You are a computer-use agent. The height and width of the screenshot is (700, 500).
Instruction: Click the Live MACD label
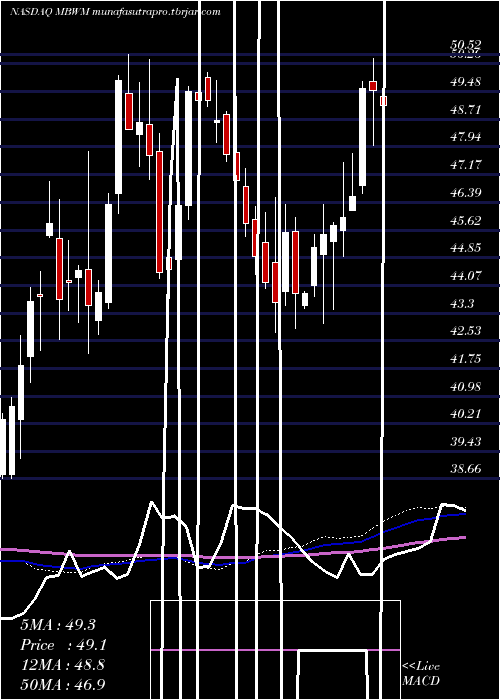point(421,674)
